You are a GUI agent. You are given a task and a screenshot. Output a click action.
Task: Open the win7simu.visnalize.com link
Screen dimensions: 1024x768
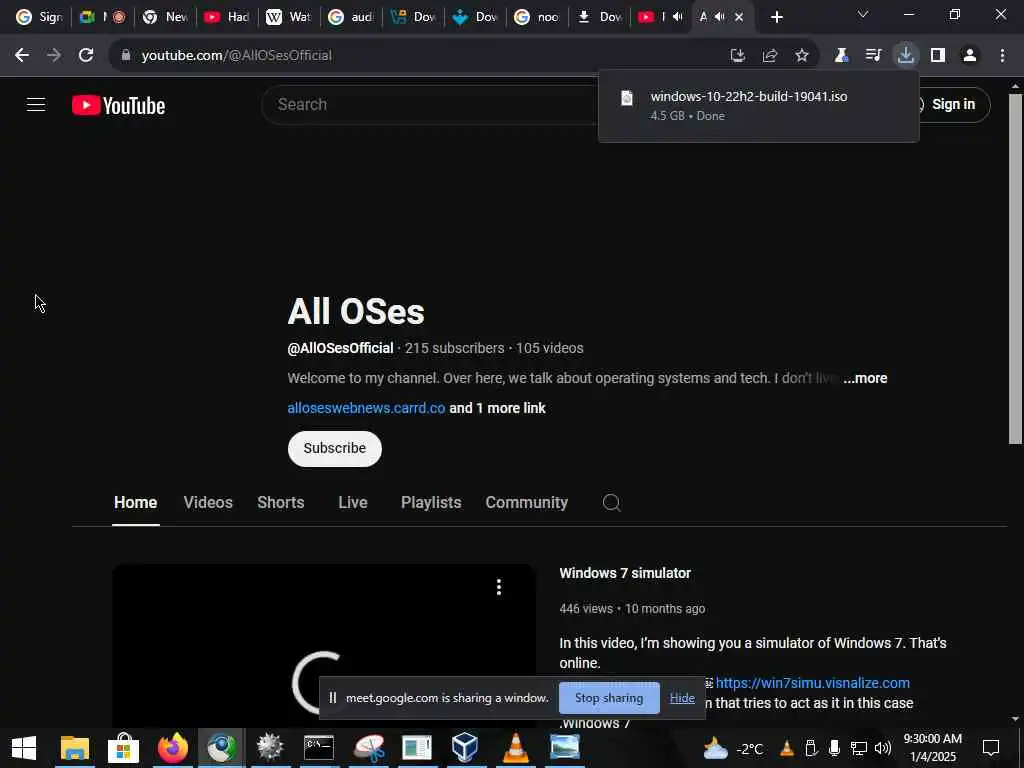coord(812,683)
